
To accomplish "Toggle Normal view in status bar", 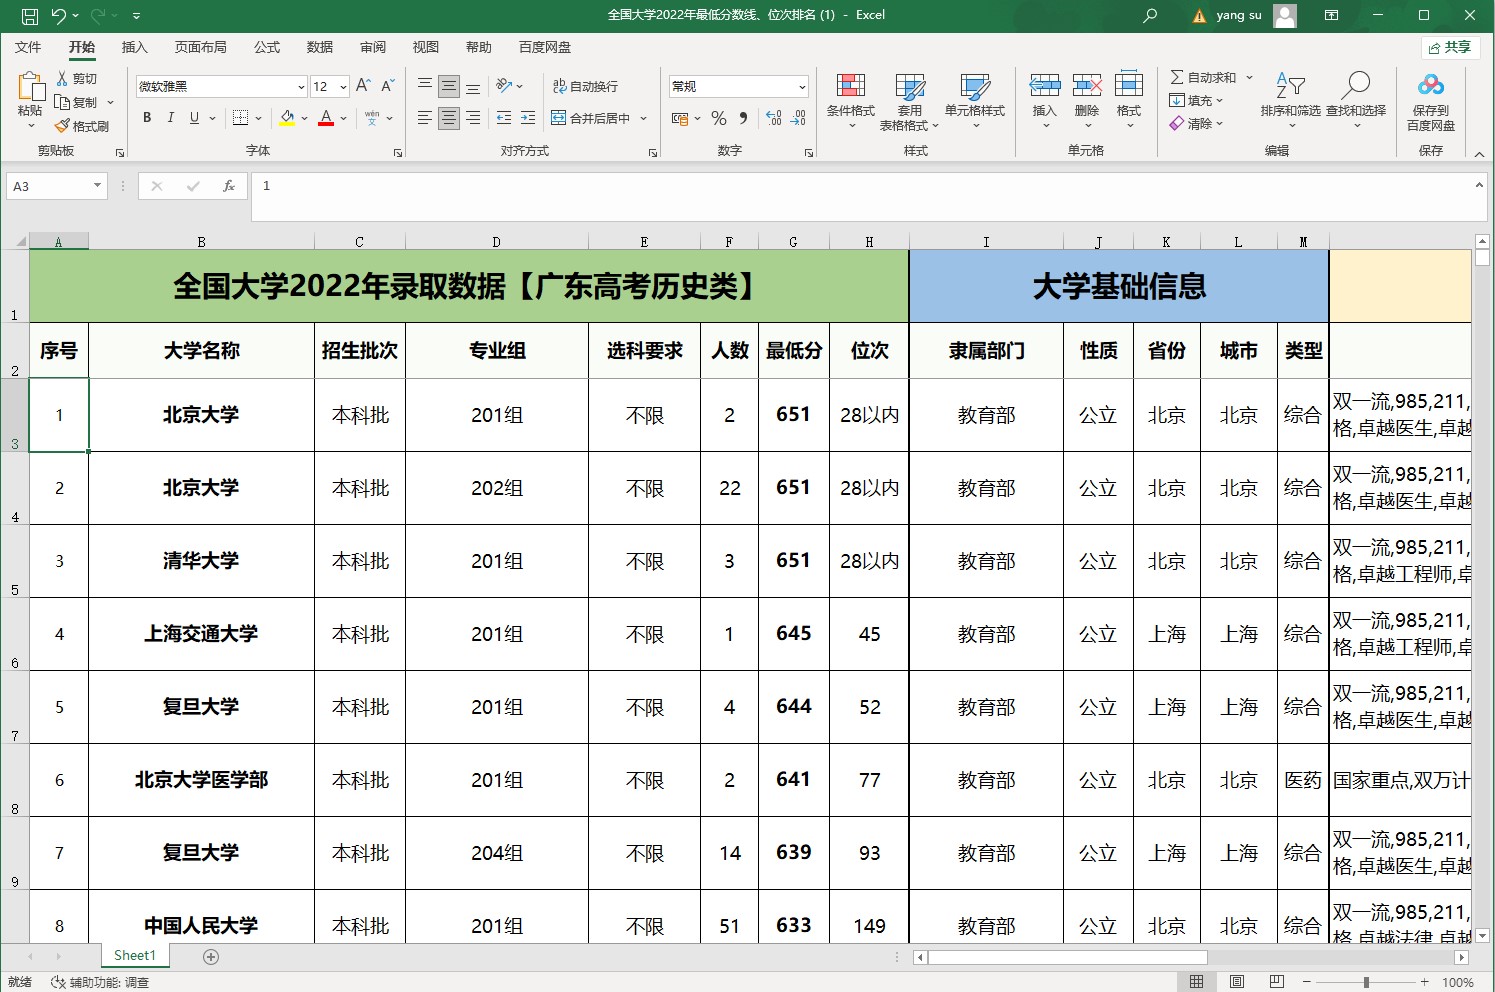I will point(1196,982).
